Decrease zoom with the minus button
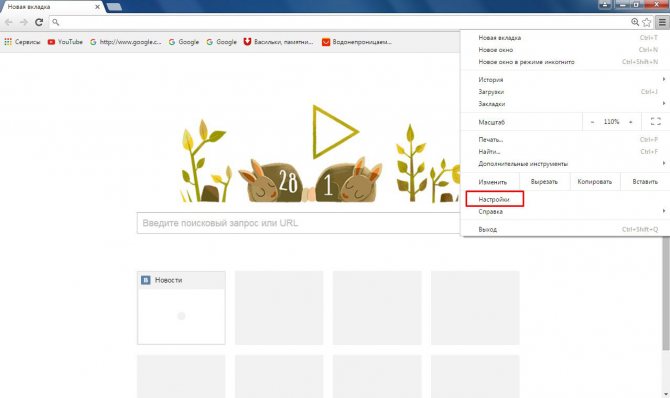Image resolution: width=670 pixels, height=398 pixels. (x=592, y=122)
